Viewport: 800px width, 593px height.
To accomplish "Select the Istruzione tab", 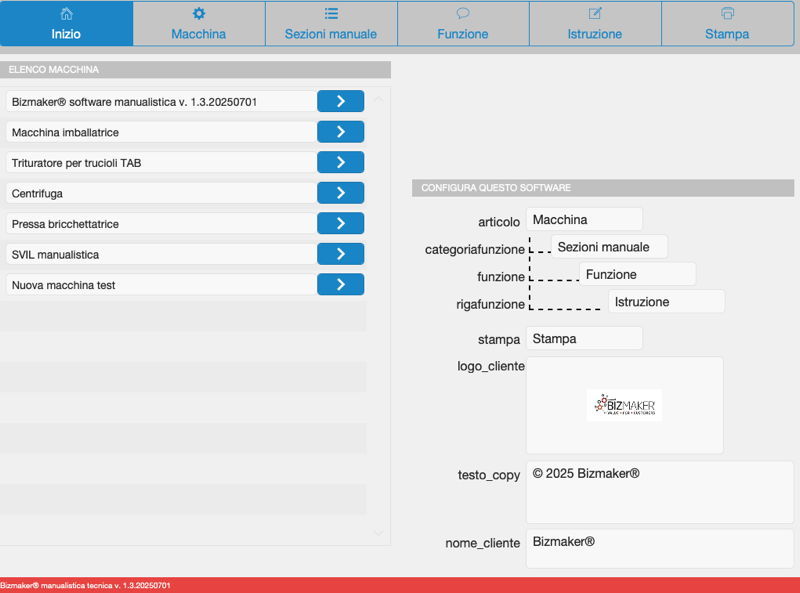I will pos(595,23).
